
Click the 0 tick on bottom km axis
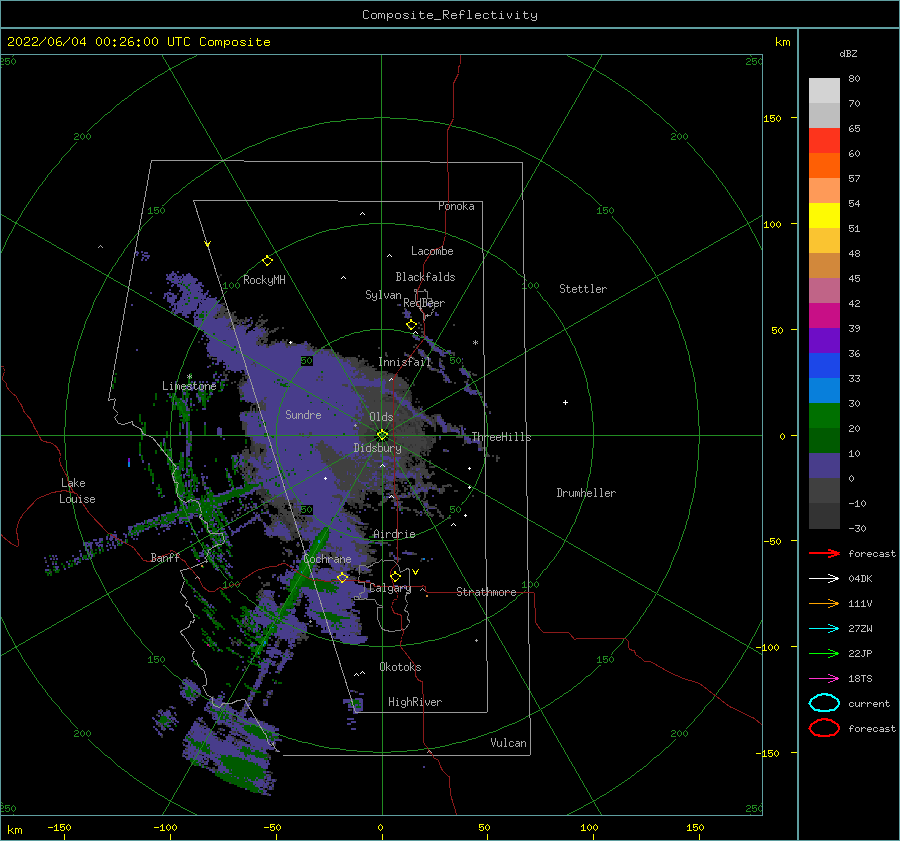(x=381, y=827)
